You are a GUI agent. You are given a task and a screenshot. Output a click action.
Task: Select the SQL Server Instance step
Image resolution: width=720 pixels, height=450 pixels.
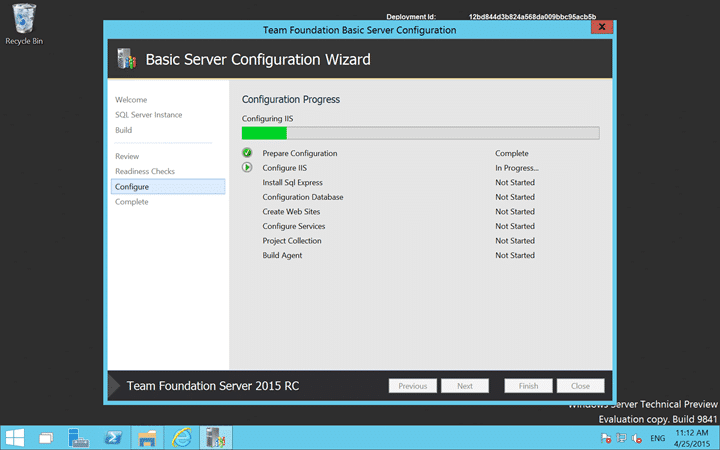tap(148, 115)
